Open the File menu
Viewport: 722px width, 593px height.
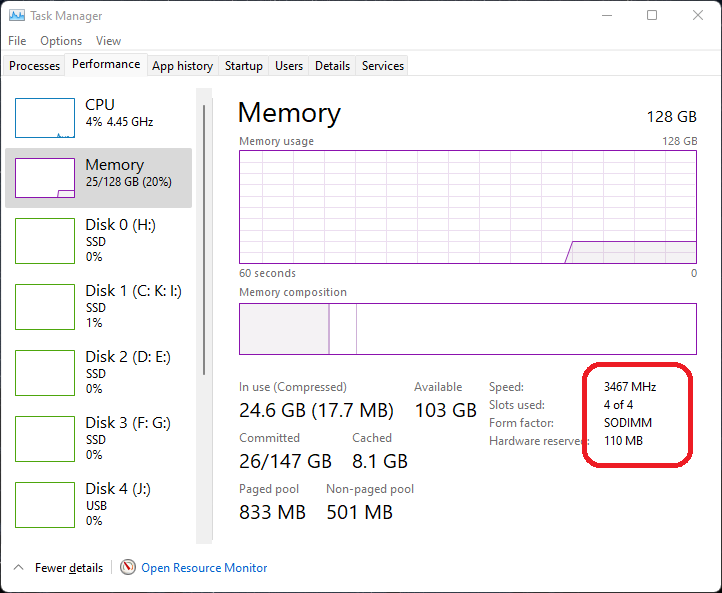click(17, 41)
